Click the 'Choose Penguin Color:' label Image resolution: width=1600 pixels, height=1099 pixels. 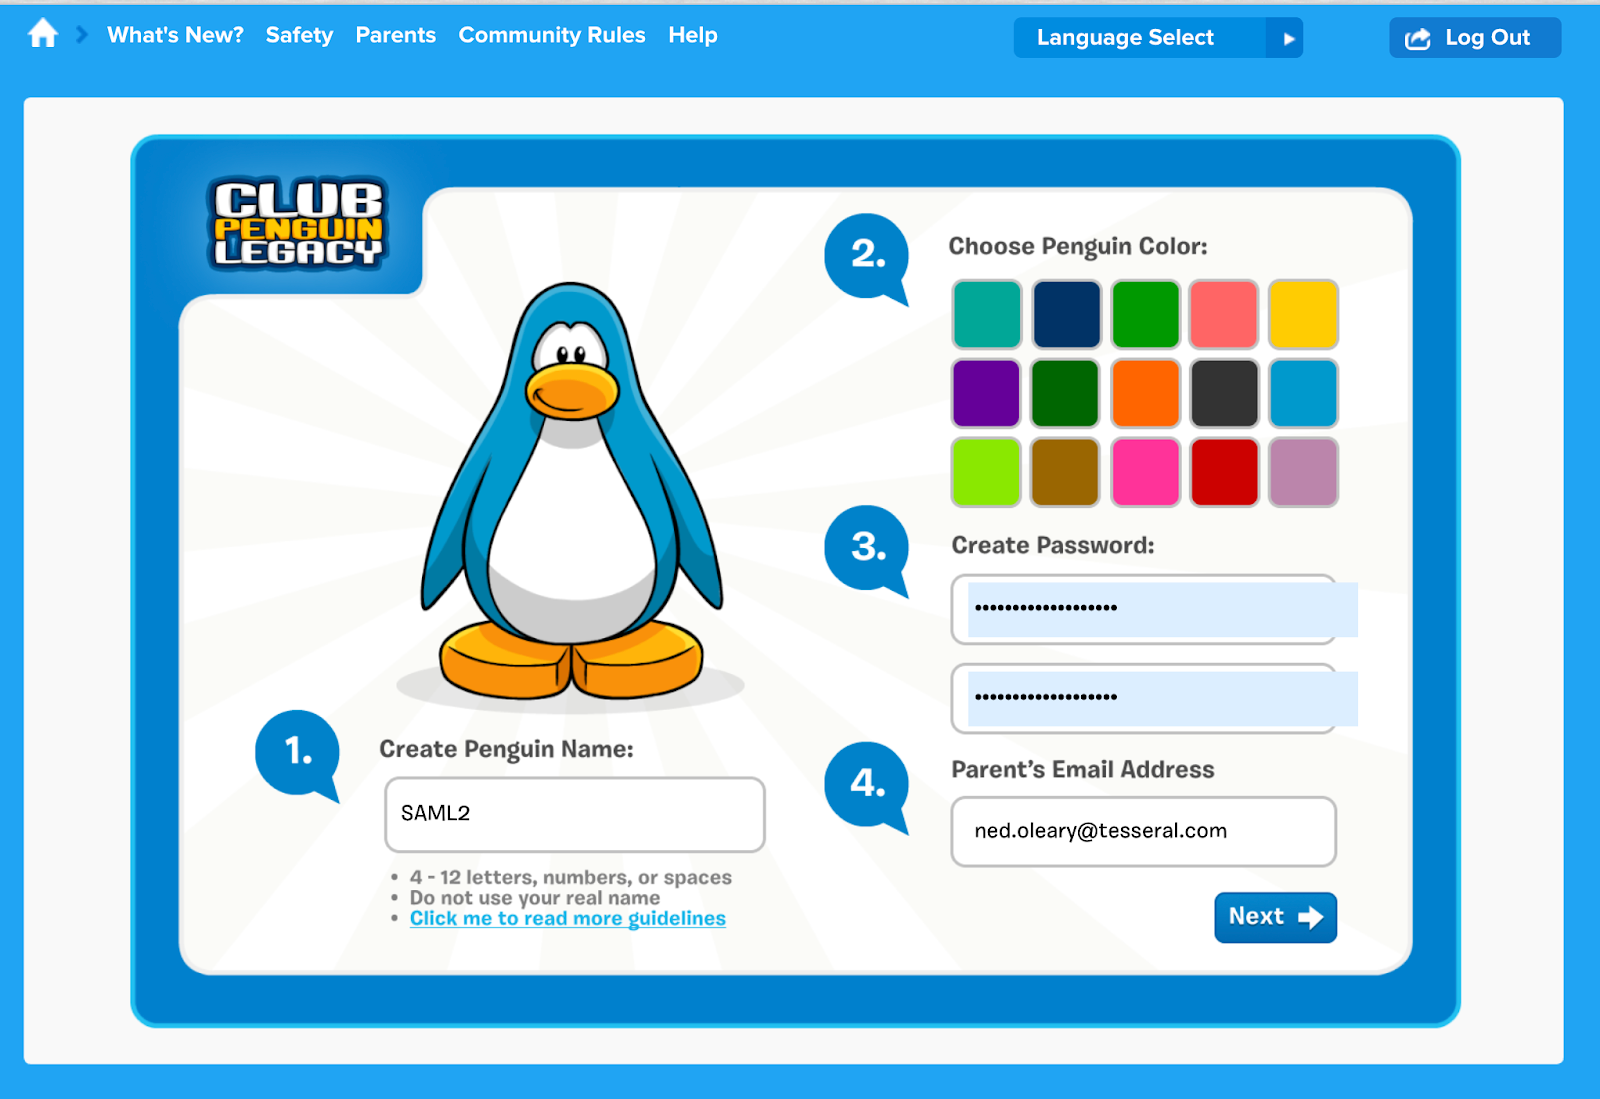click(1078, 246)
